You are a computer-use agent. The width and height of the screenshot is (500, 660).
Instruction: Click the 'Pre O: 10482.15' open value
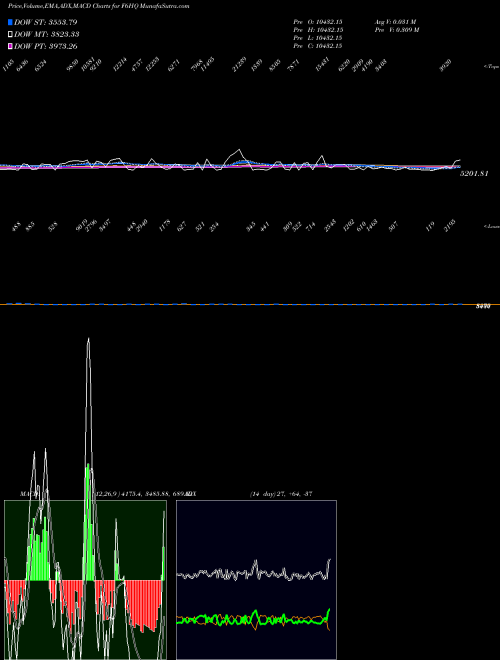[x=318, y=21]
